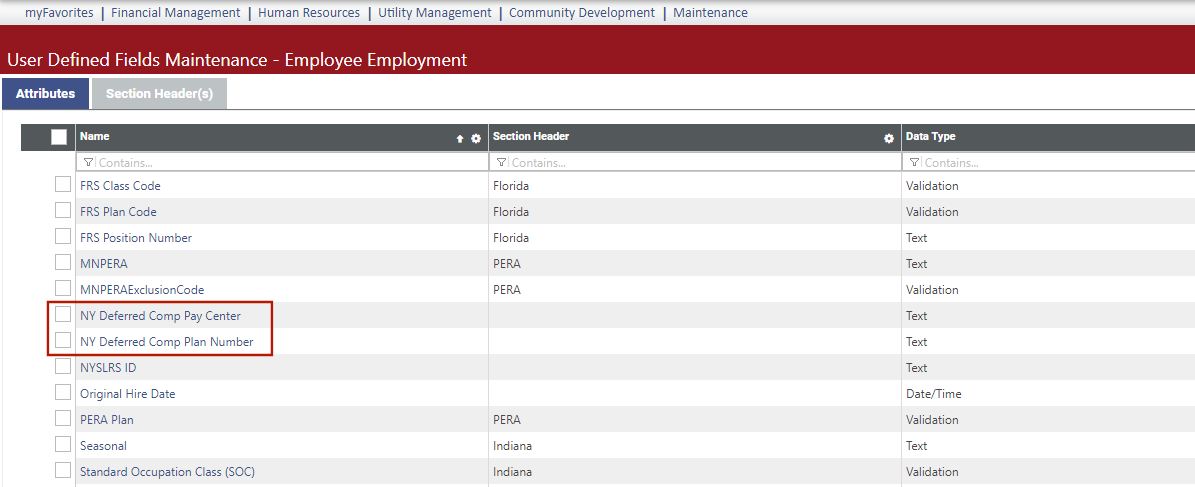Toggle the select-all checkbox in the table header
Image resolution: width=1195 pixels, height=487 pixels.
pos(59,137)
